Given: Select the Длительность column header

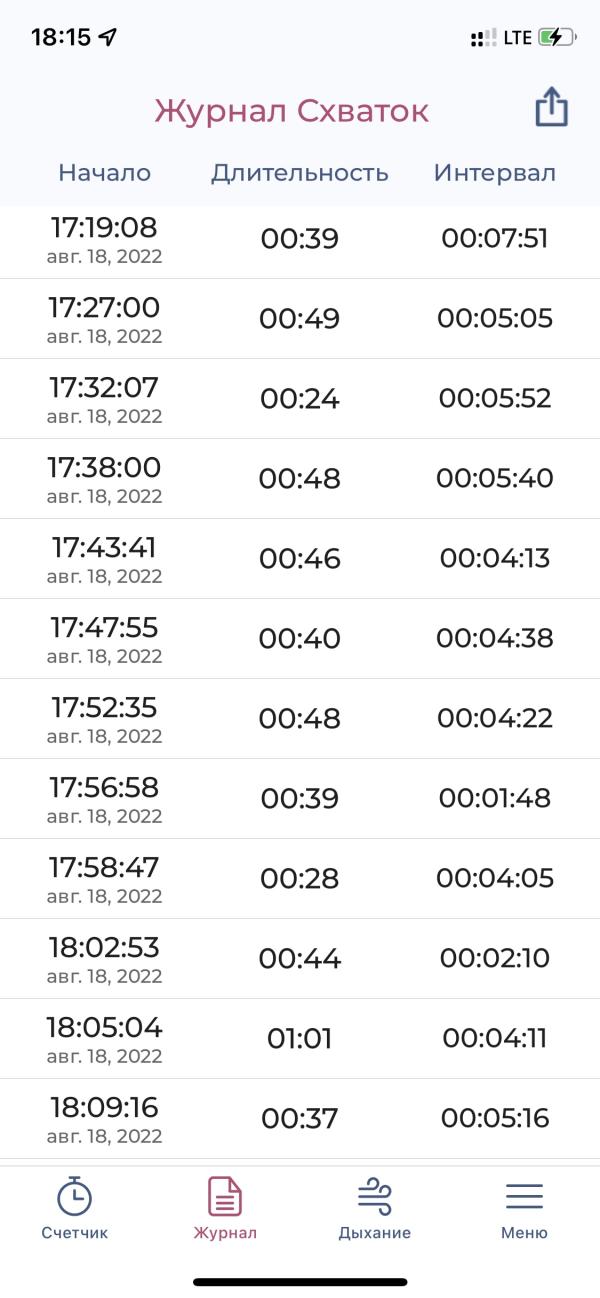Looking at the screenshot, I should [x=300, y=172].
